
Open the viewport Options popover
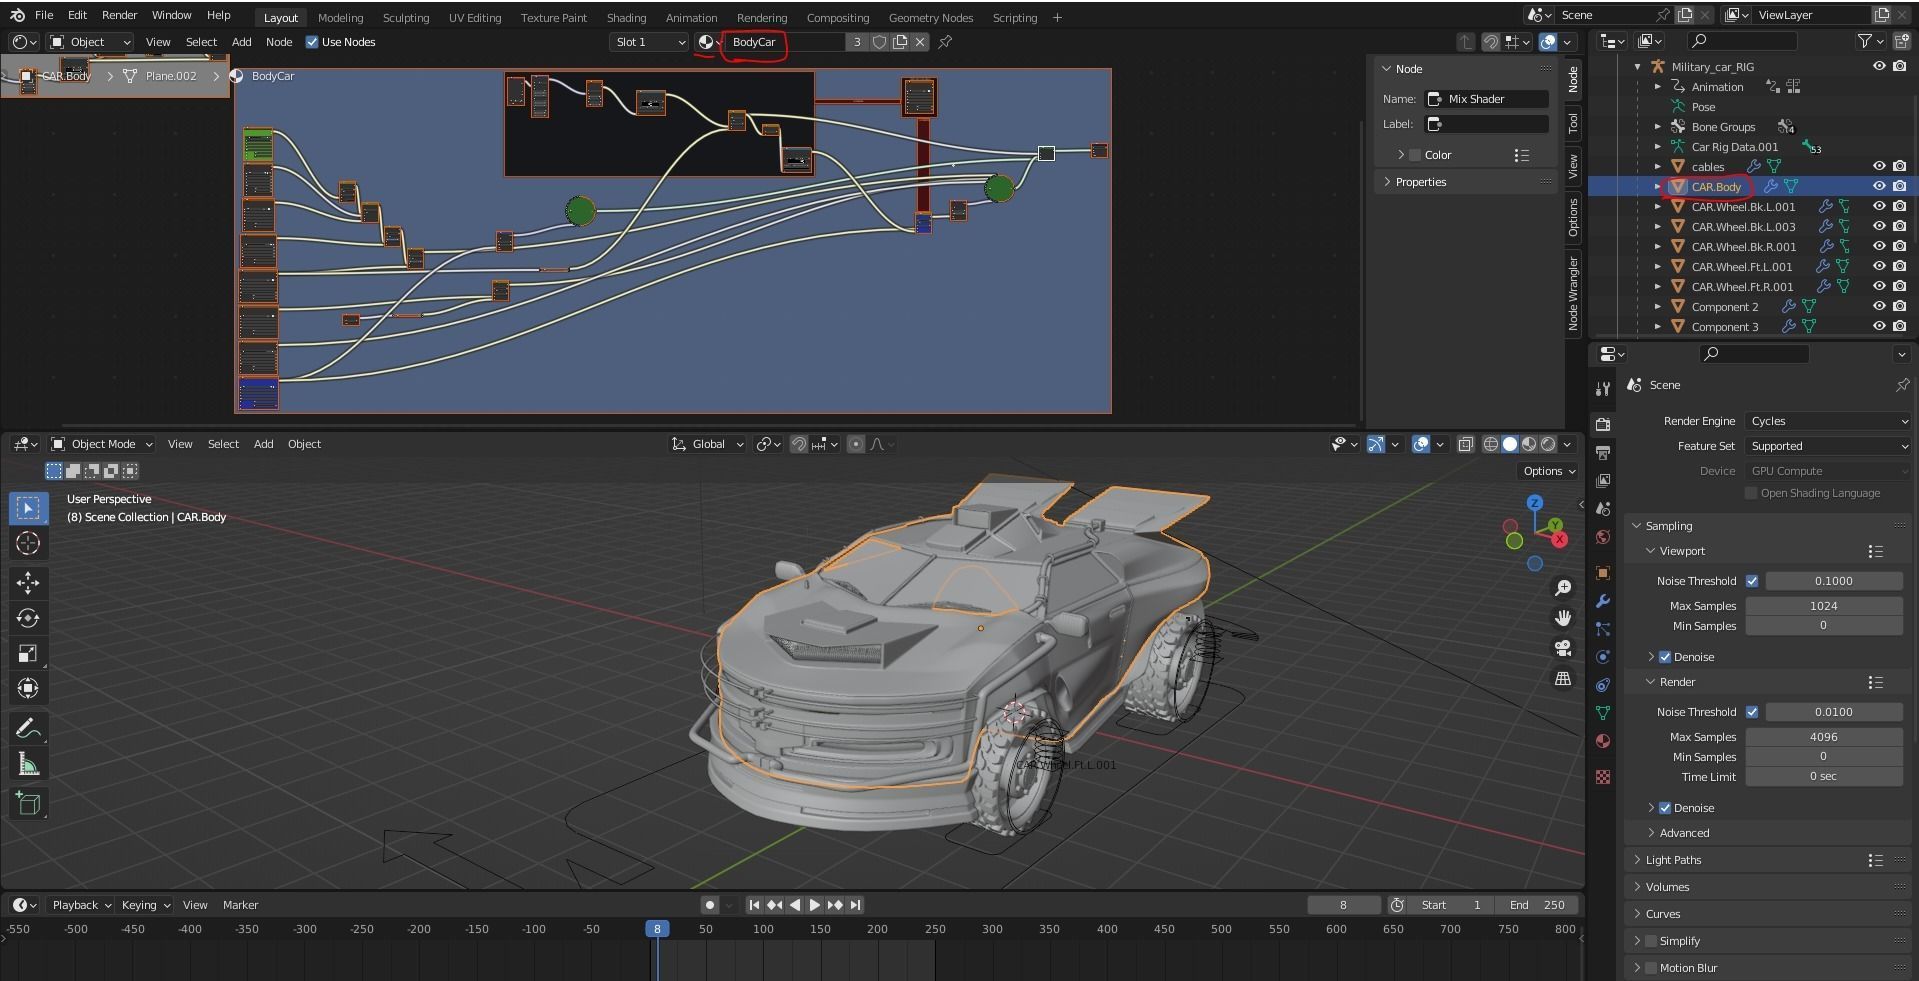(1549, 471)
